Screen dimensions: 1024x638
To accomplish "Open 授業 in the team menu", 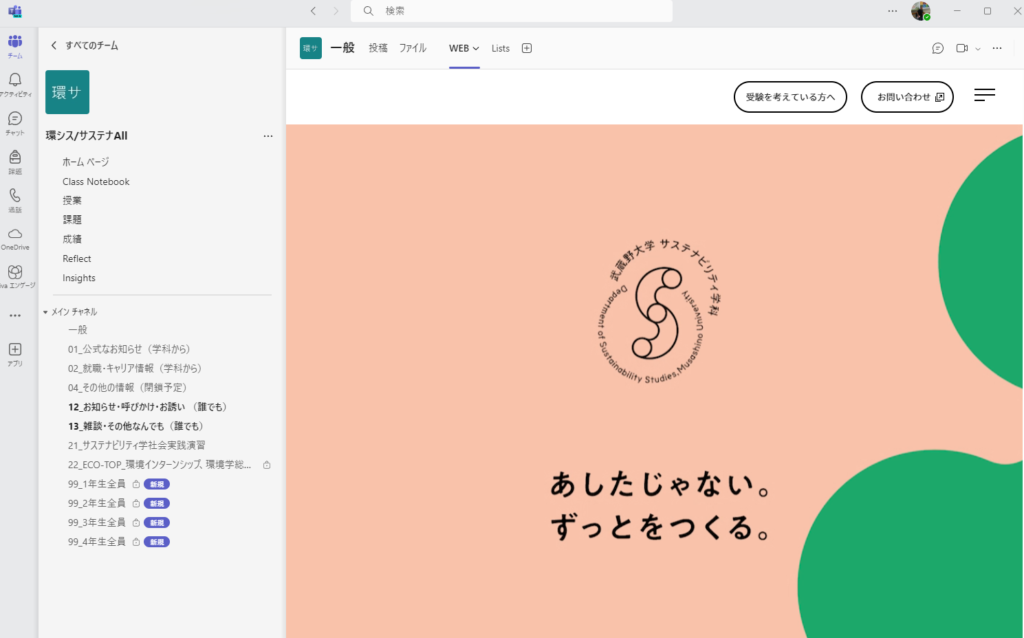I will pyautogui.click(x=72, y=200).
